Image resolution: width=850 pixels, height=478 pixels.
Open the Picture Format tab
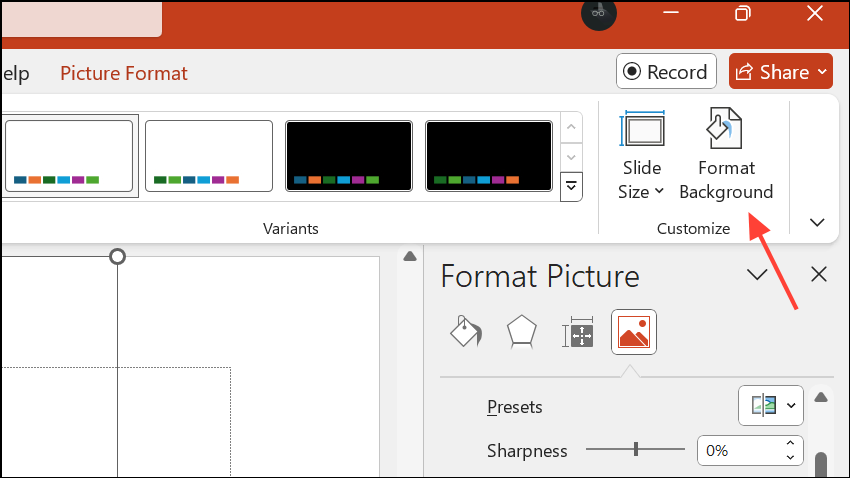pos(124,73)
